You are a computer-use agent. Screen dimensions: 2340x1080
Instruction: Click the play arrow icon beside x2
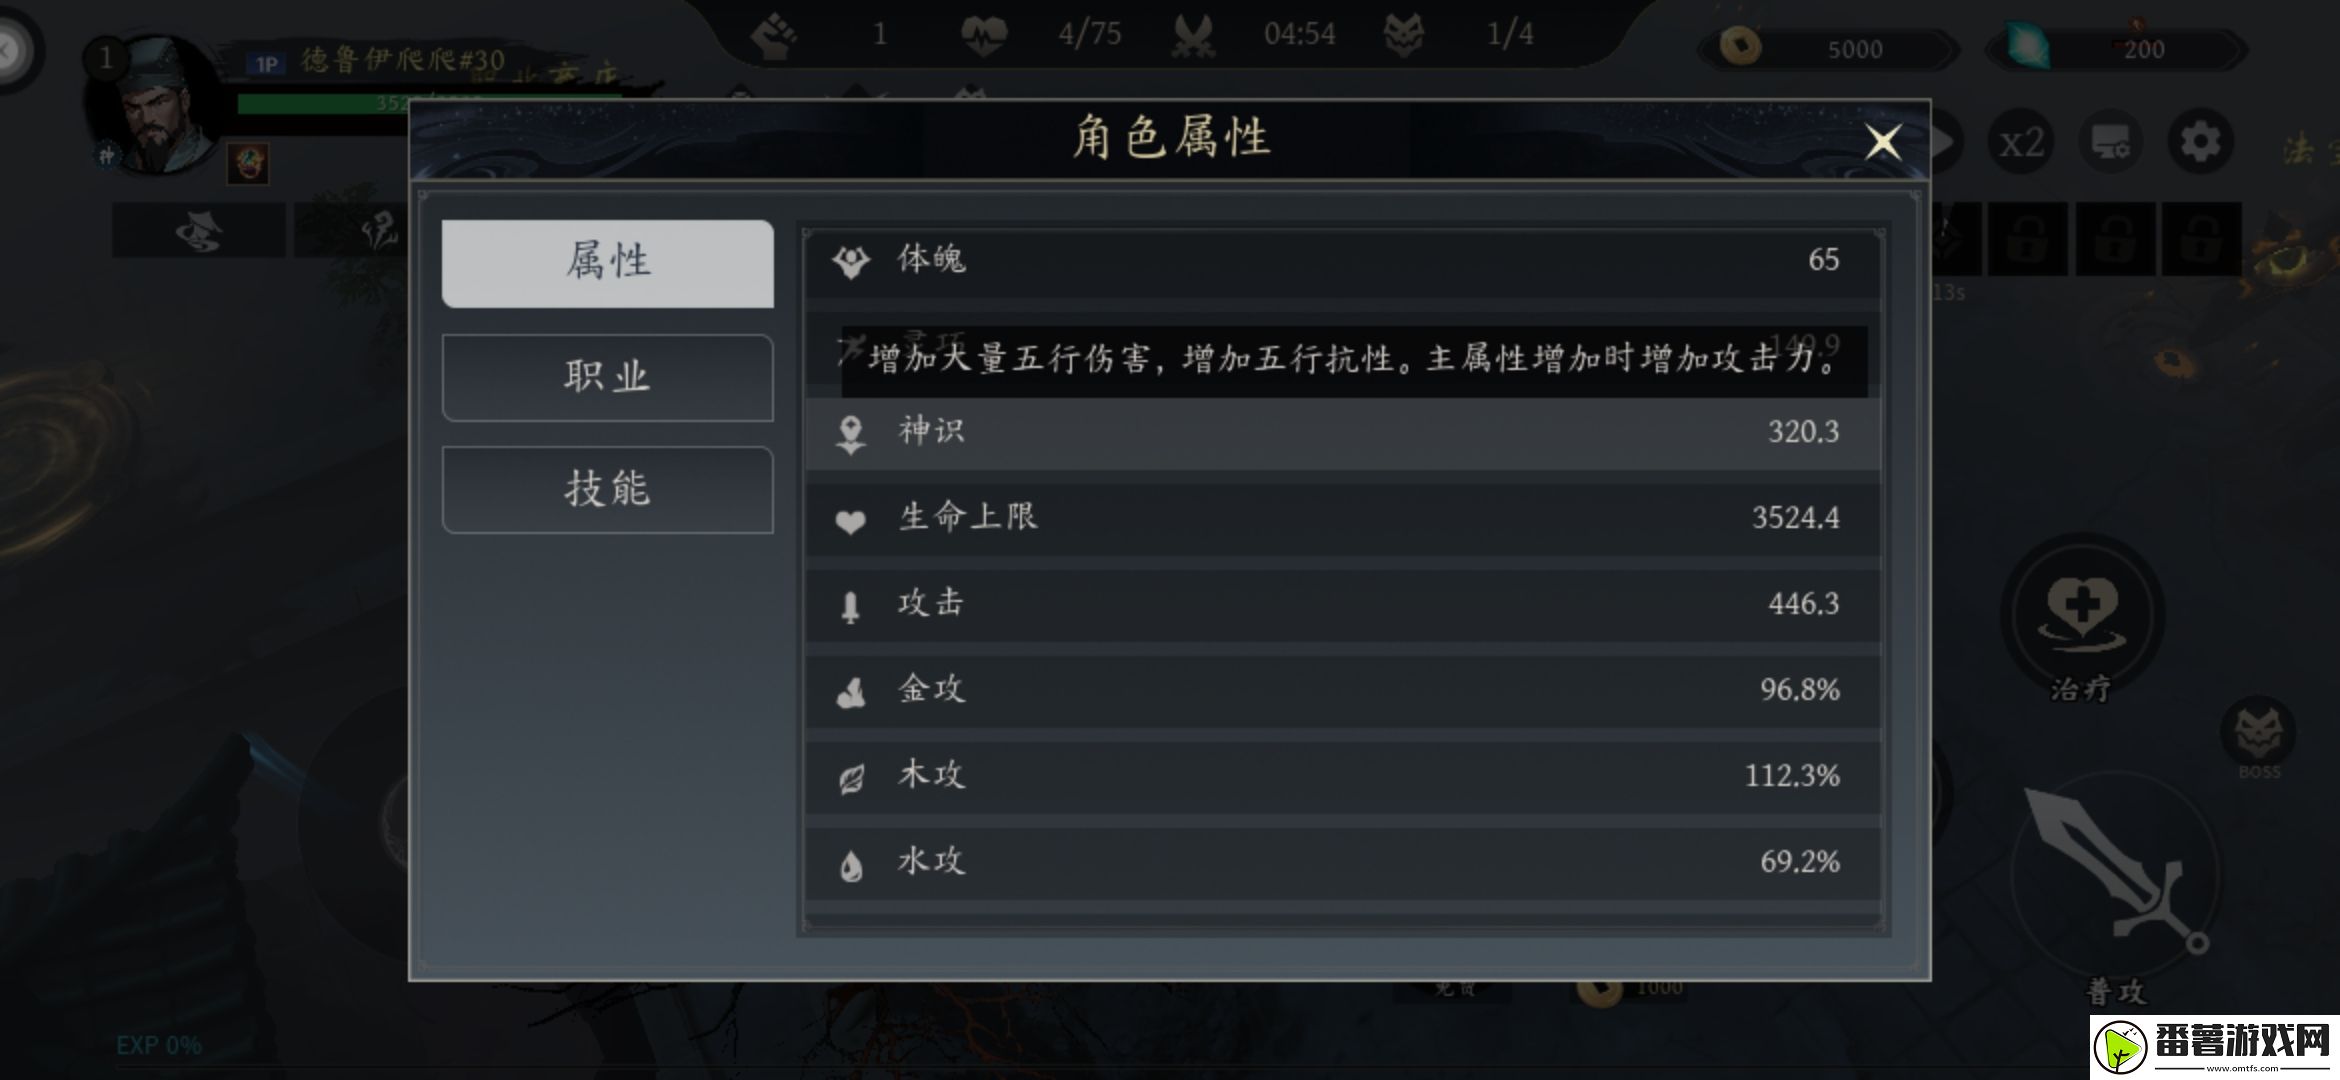[x=1945, y=142]
